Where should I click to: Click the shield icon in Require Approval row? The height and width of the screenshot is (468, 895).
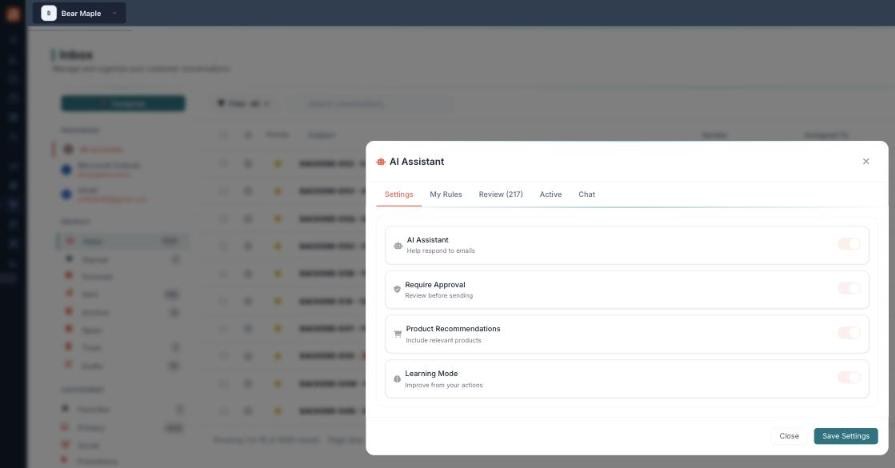(397, 289)
